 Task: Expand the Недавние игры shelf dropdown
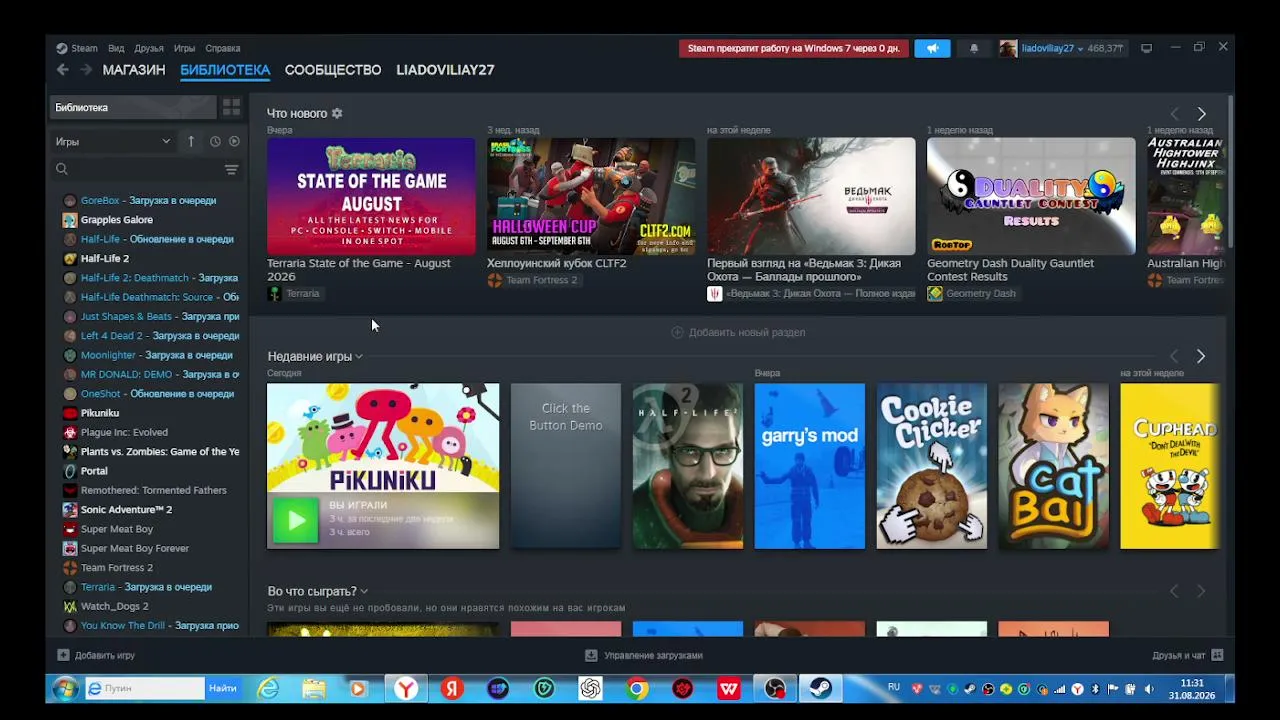(x=359, y=357)
